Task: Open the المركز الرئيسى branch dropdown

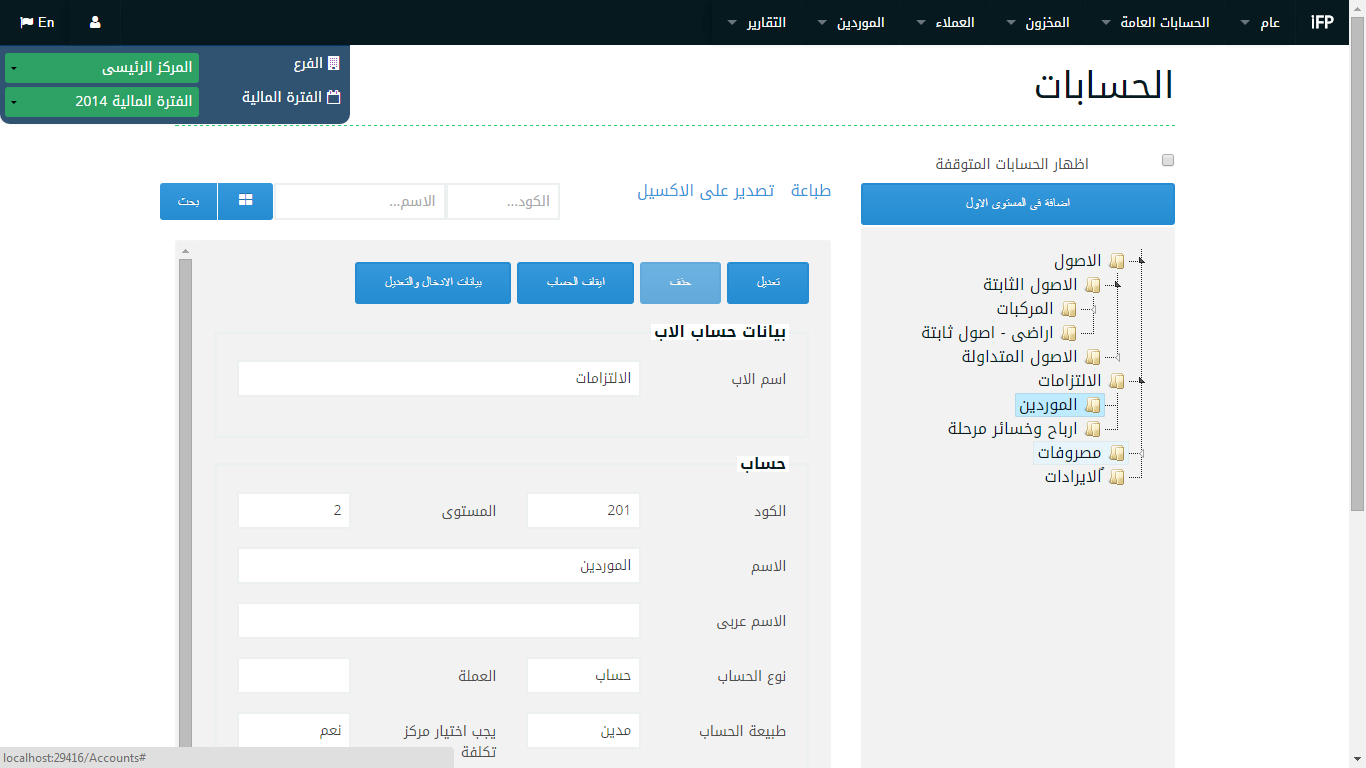Action: coord(102,68)
